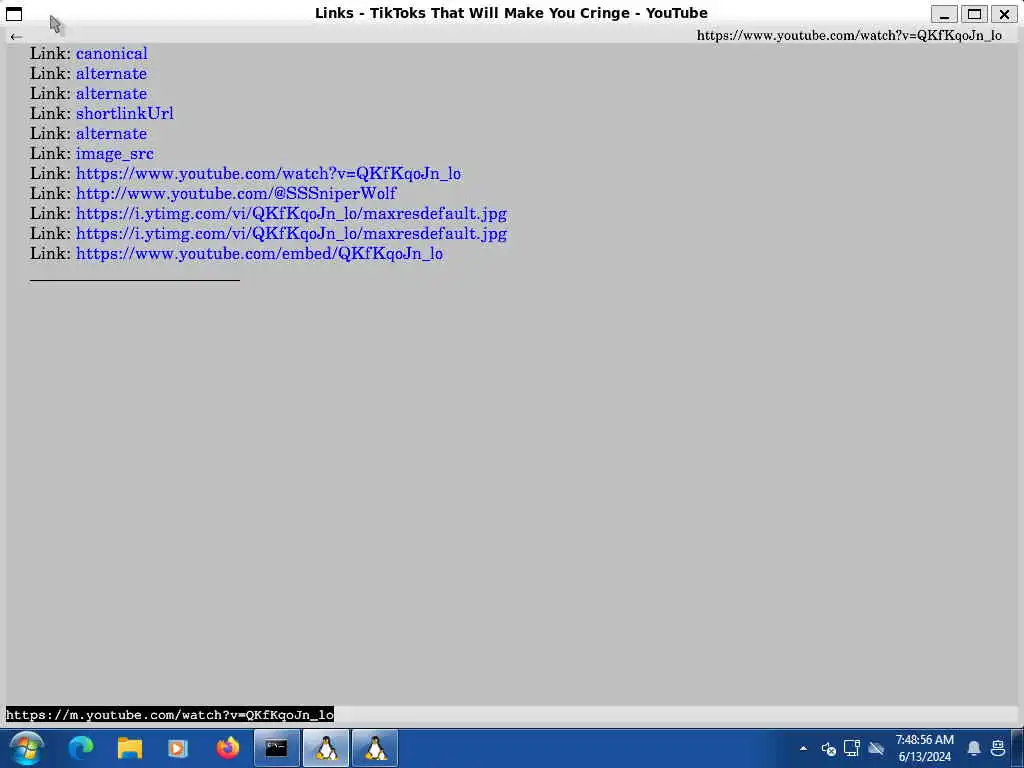Screen dimensions: 1024x768
Task: Open the network tray icon
Action: coord(852,748)
